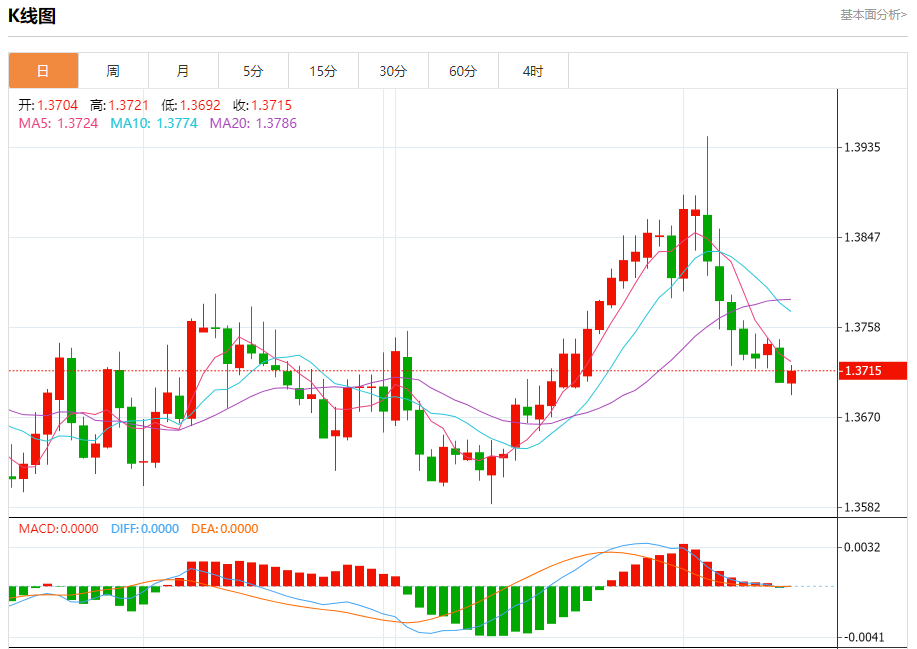Open the 基本面分析> link
This screenshot has height=649, width=917.
pyautogui.click(x=873, y=15)
